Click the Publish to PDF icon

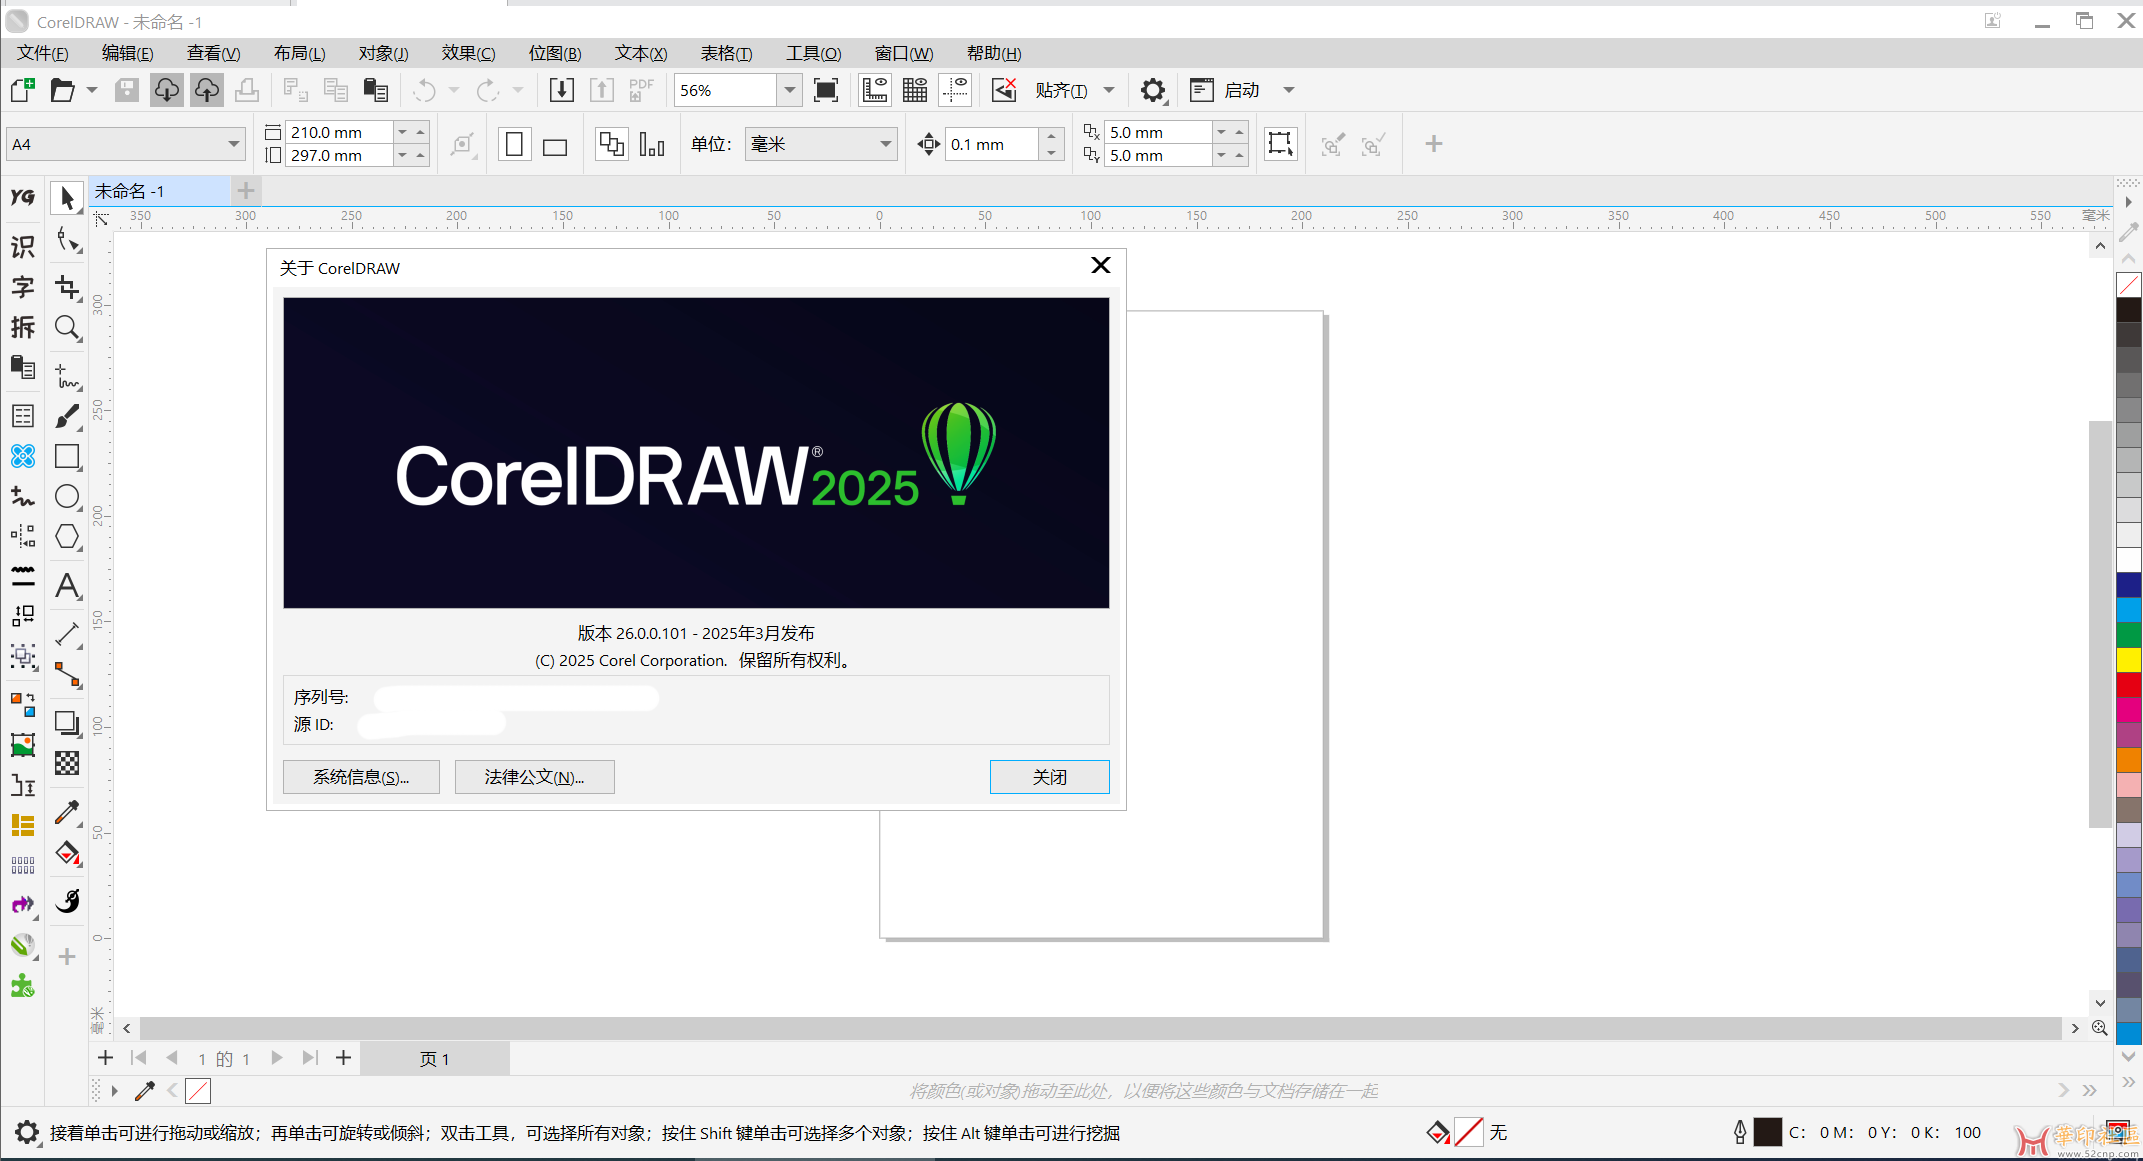pyautogui.click(x=641, y=90)
